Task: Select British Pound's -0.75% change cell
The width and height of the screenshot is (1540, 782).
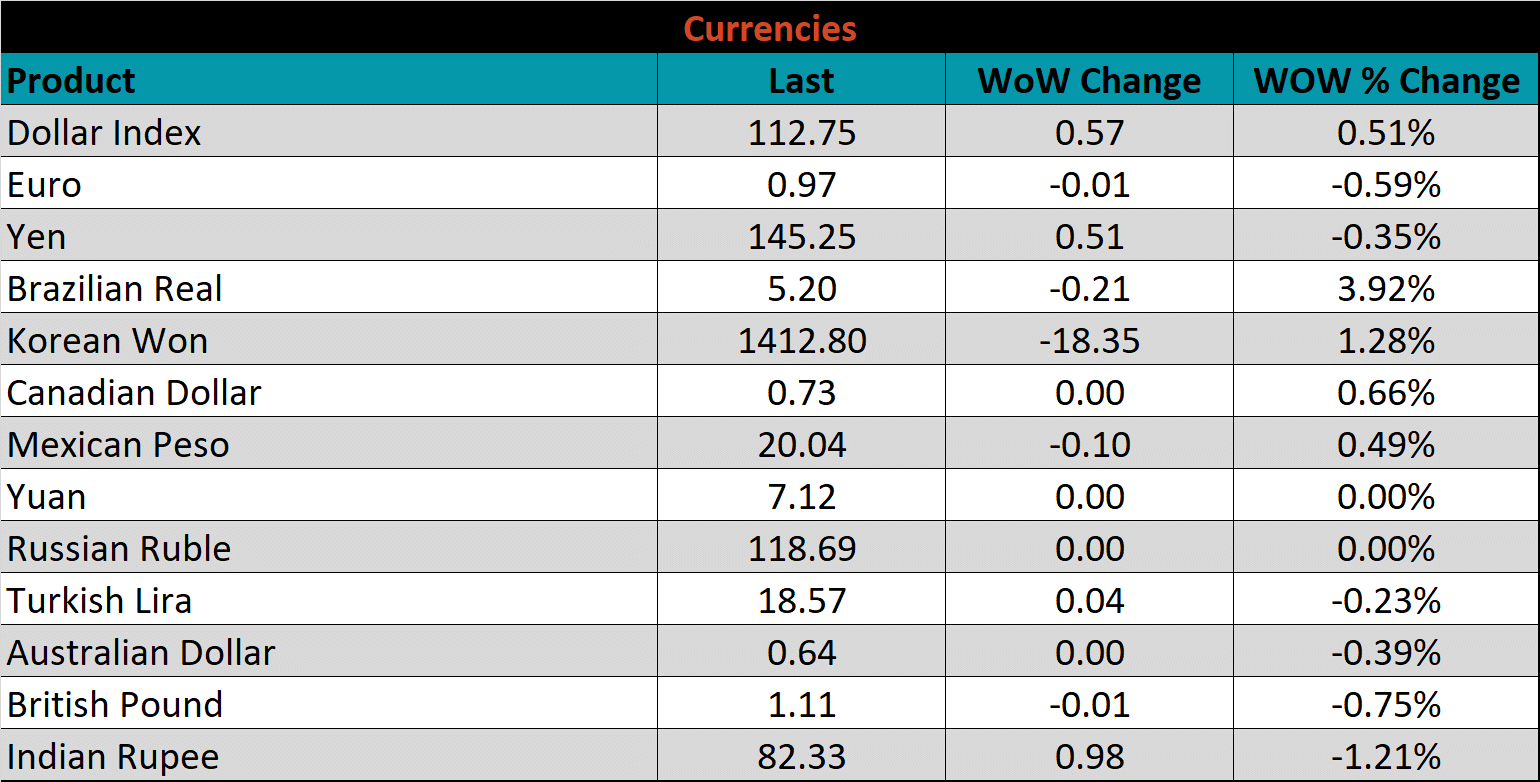Action: tap(1386, 704)
